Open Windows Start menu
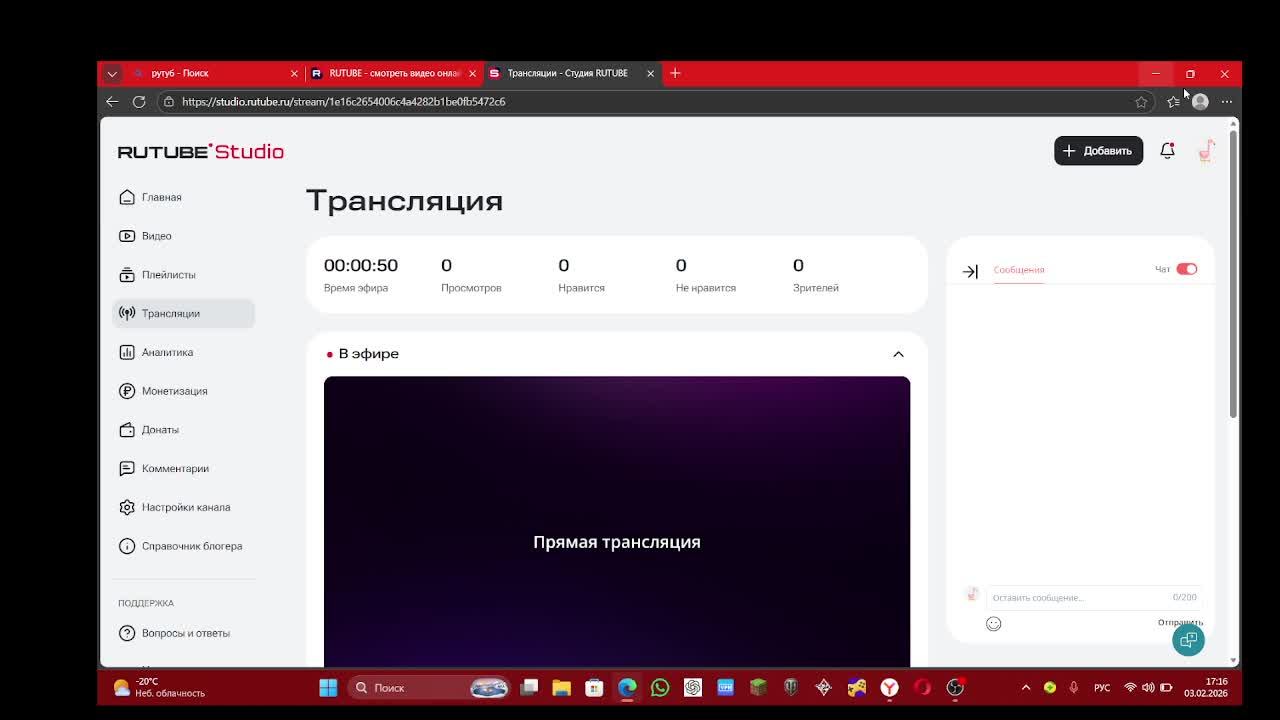This screenshot has width=1280, height=720. 328,687
